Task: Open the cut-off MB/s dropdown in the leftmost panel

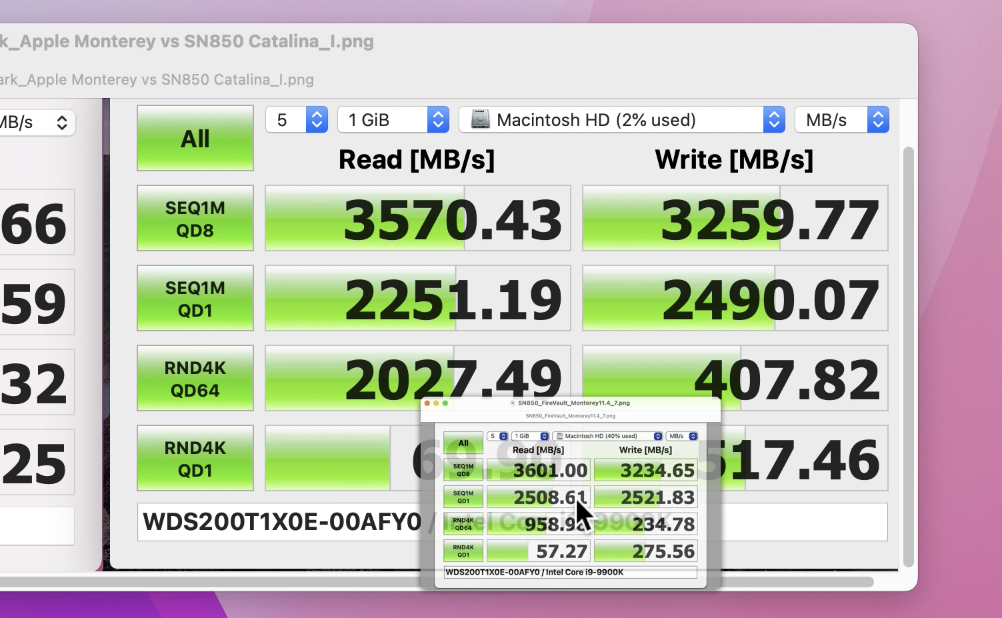Action: point(37,122)
